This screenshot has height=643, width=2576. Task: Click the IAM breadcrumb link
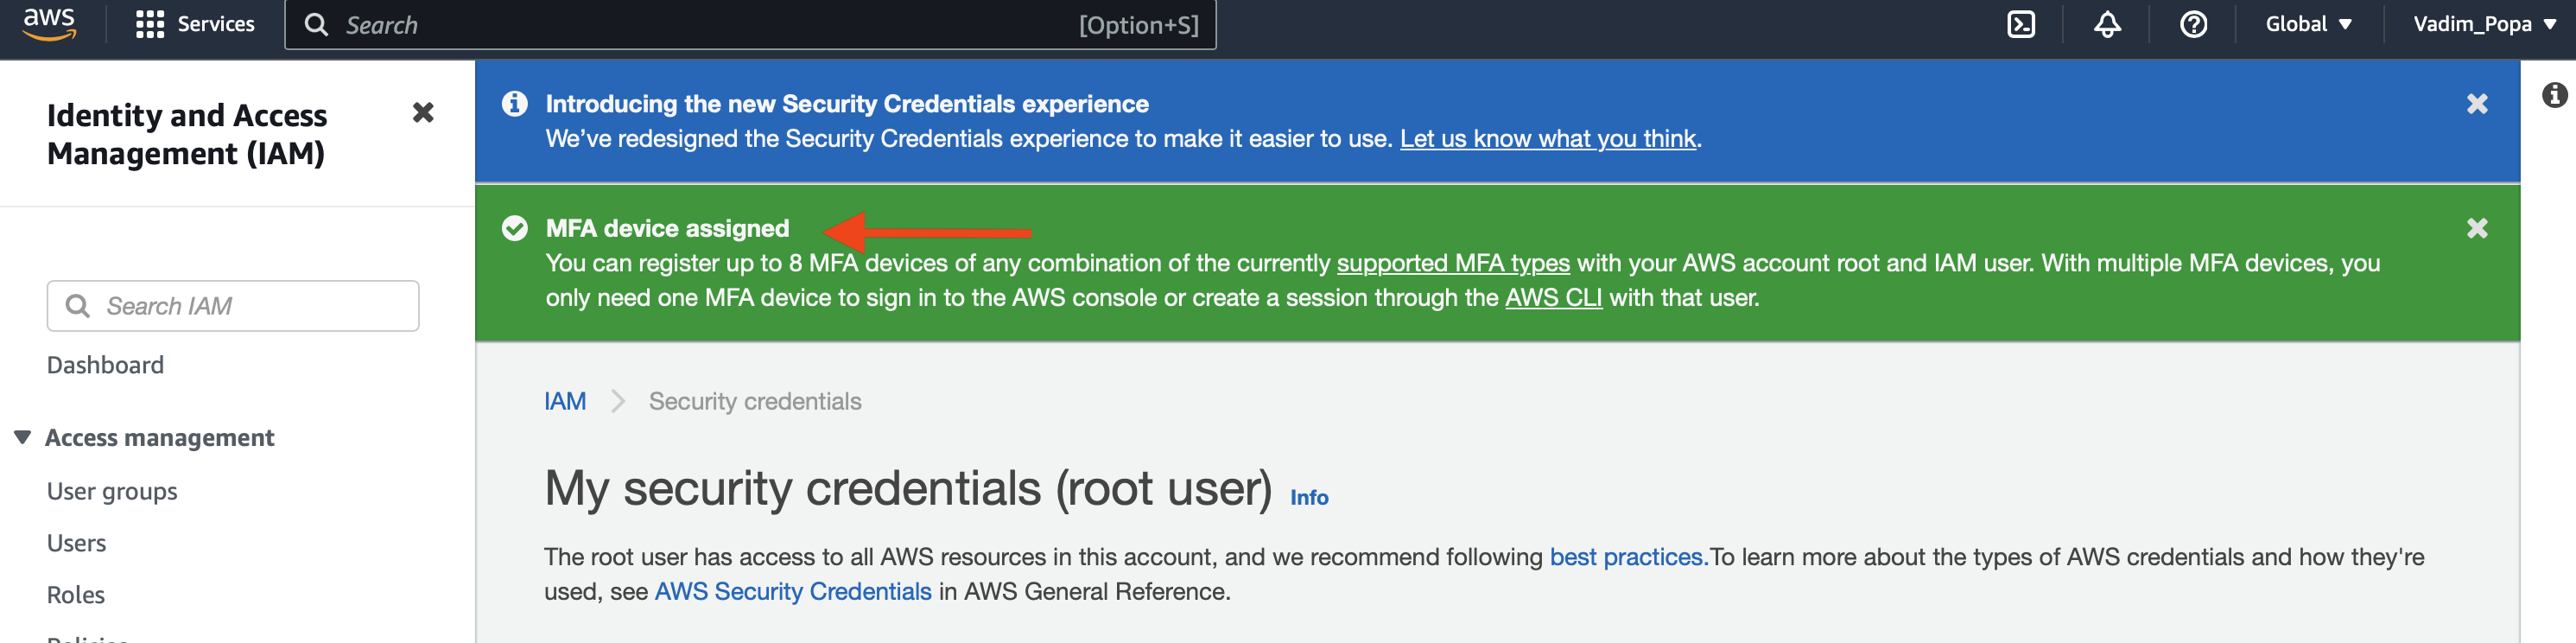566,400
